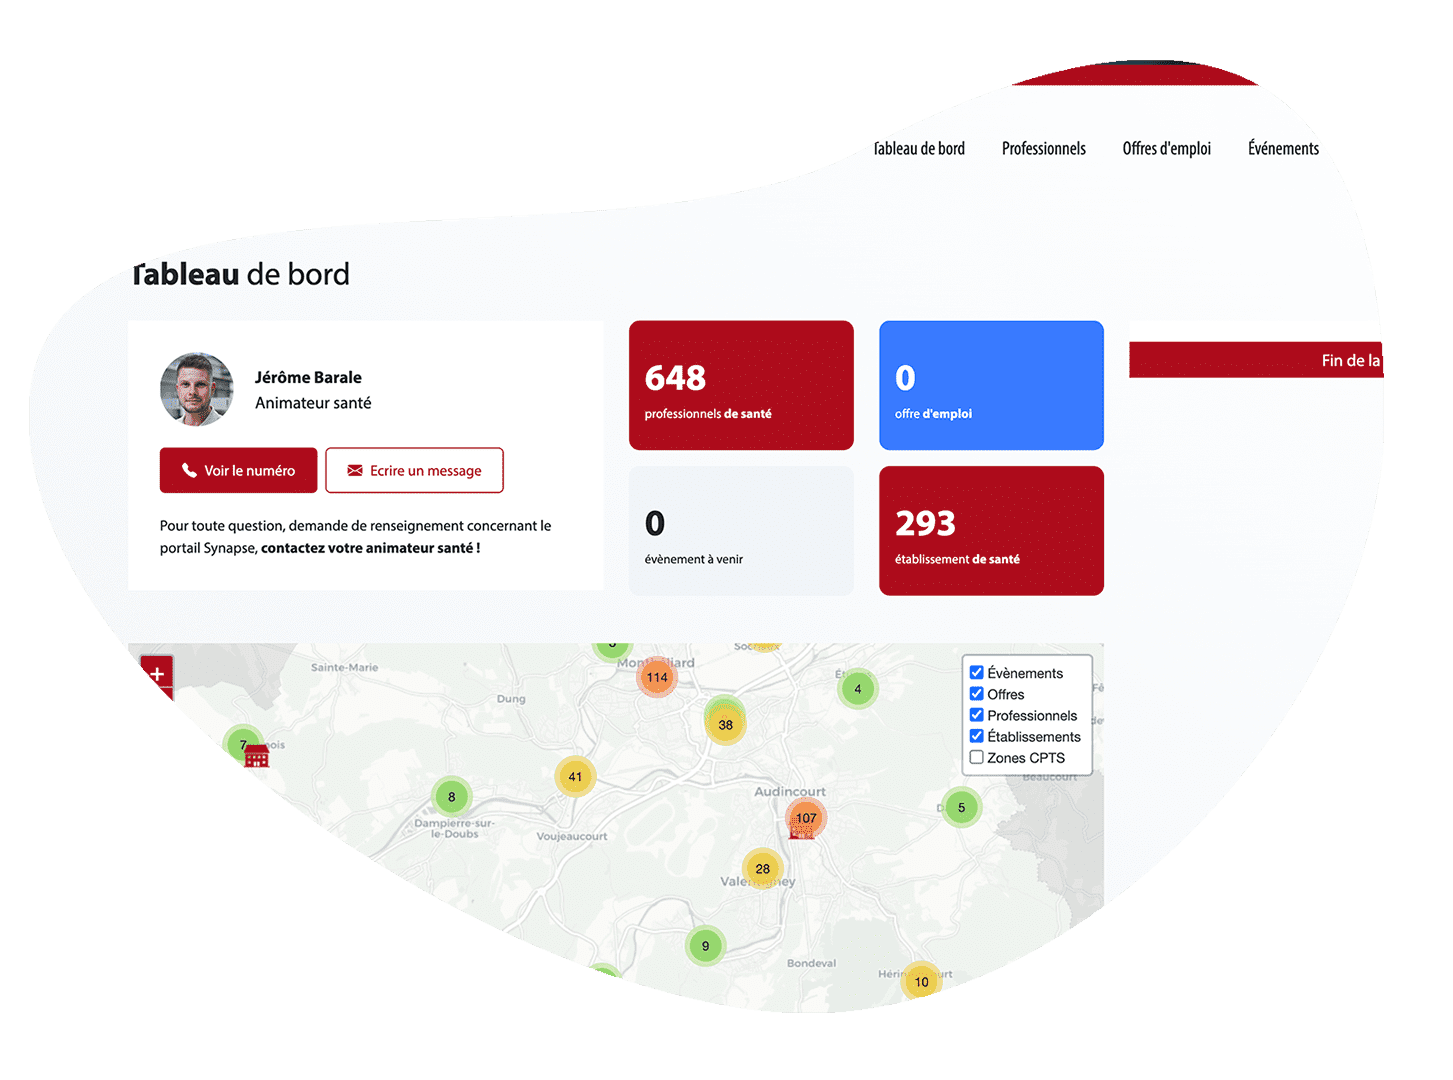This screenshot has width=1453, height=1080.
Task: Click the Sainte-Marie label on the map
Action: (x=345, y=667)
